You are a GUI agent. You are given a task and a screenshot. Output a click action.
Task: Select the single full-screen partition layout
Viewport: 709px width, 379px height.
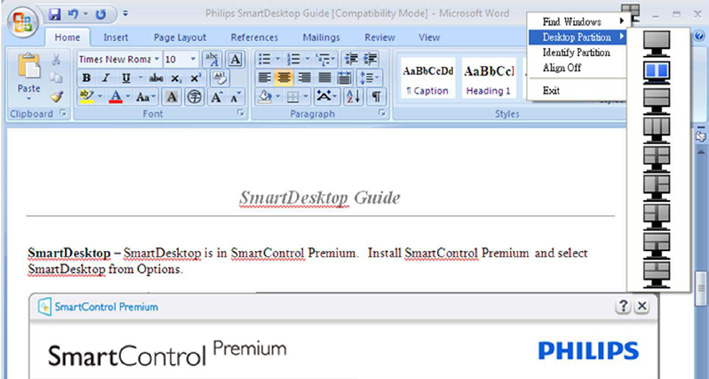(657, 44)
